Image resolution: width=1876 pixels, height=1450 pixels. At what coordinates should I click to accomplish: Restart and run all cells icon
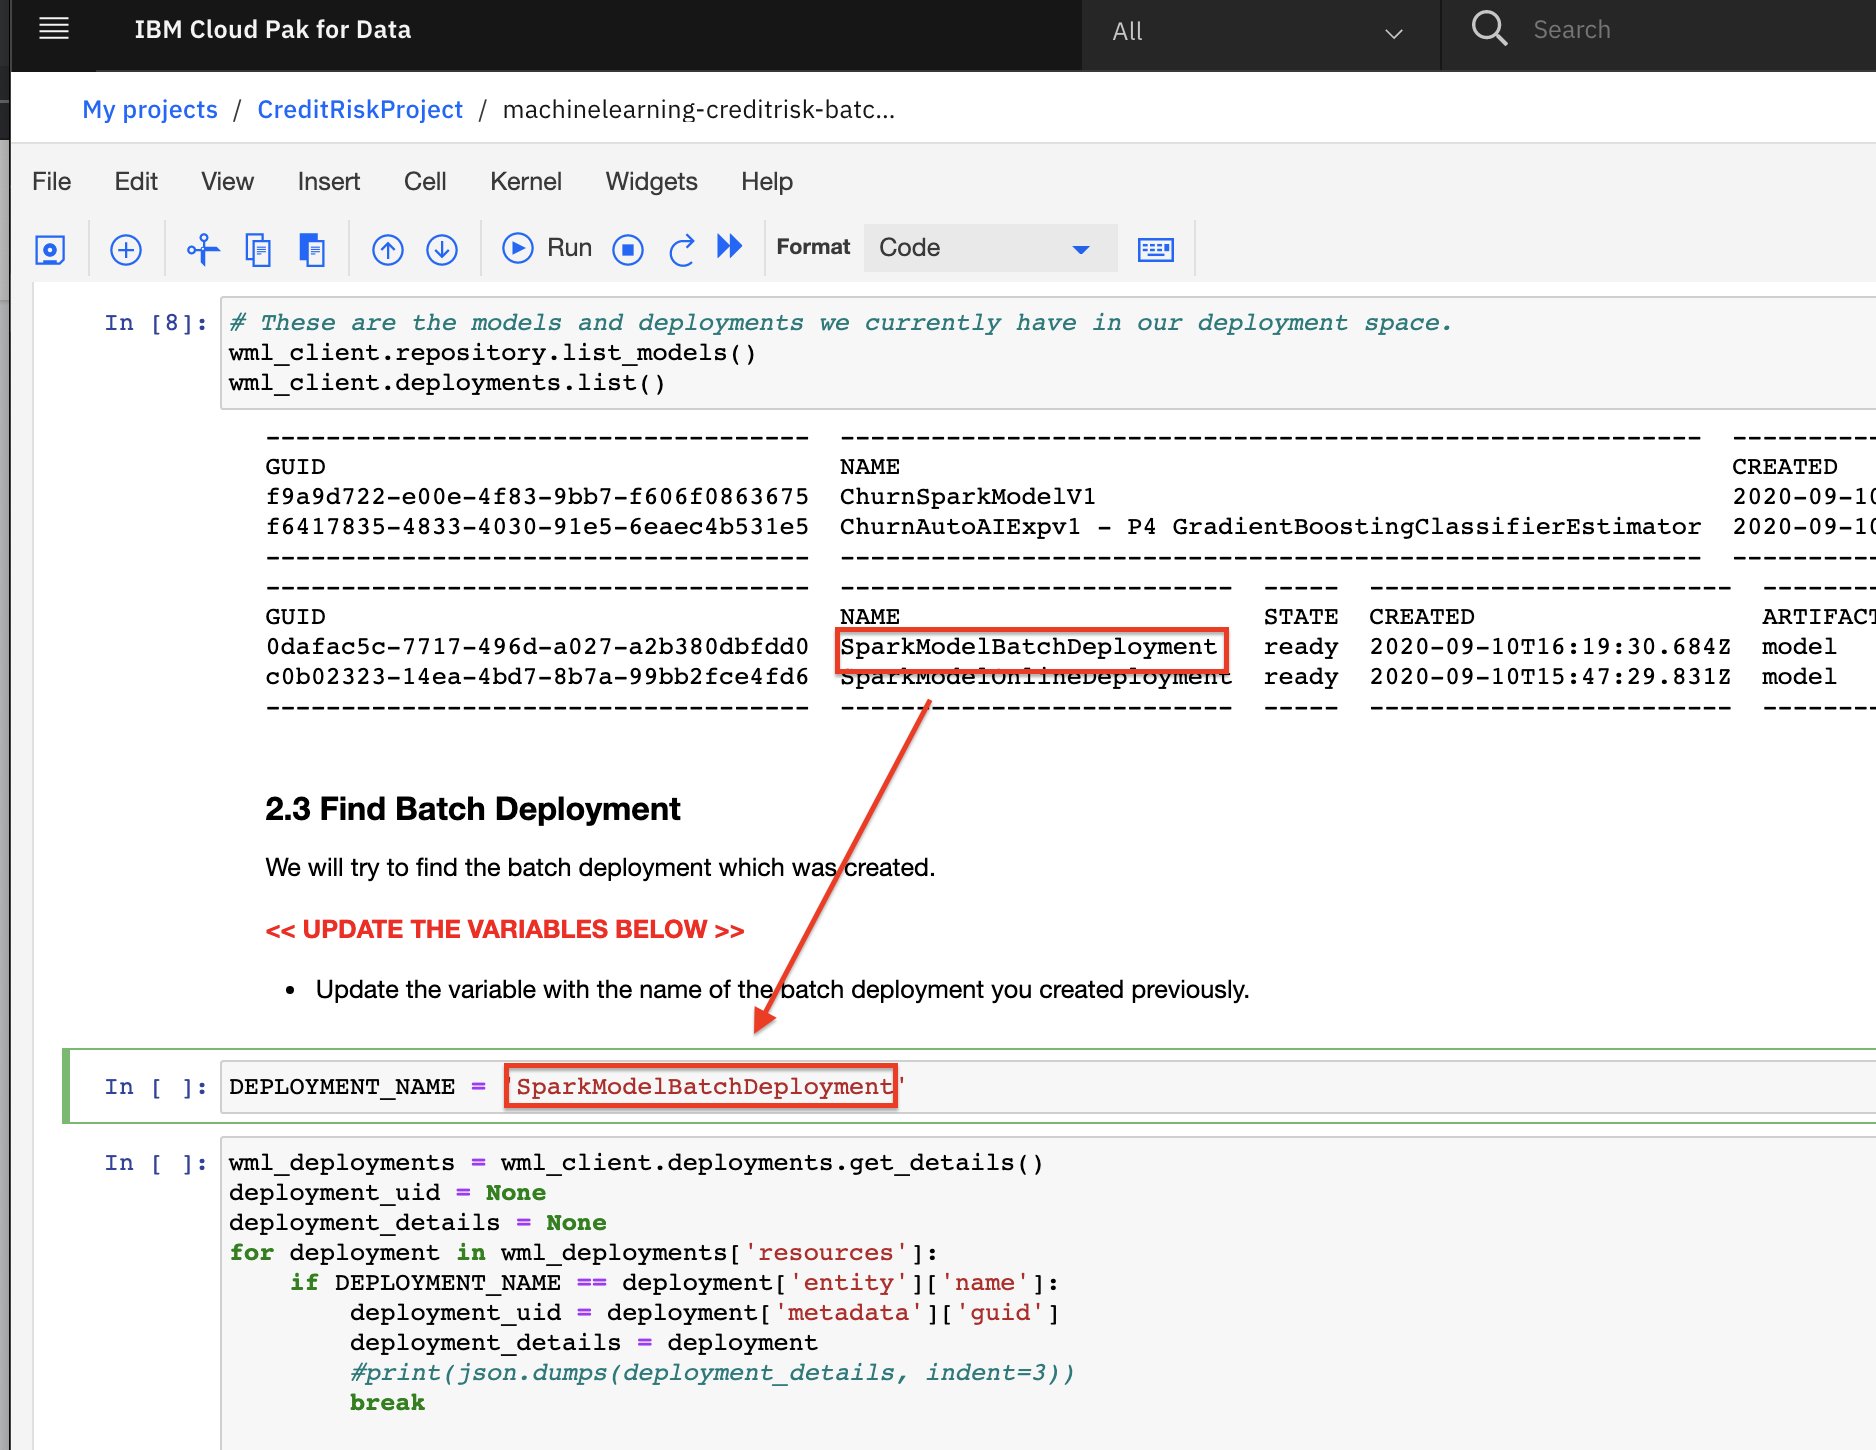pos(730,247)
